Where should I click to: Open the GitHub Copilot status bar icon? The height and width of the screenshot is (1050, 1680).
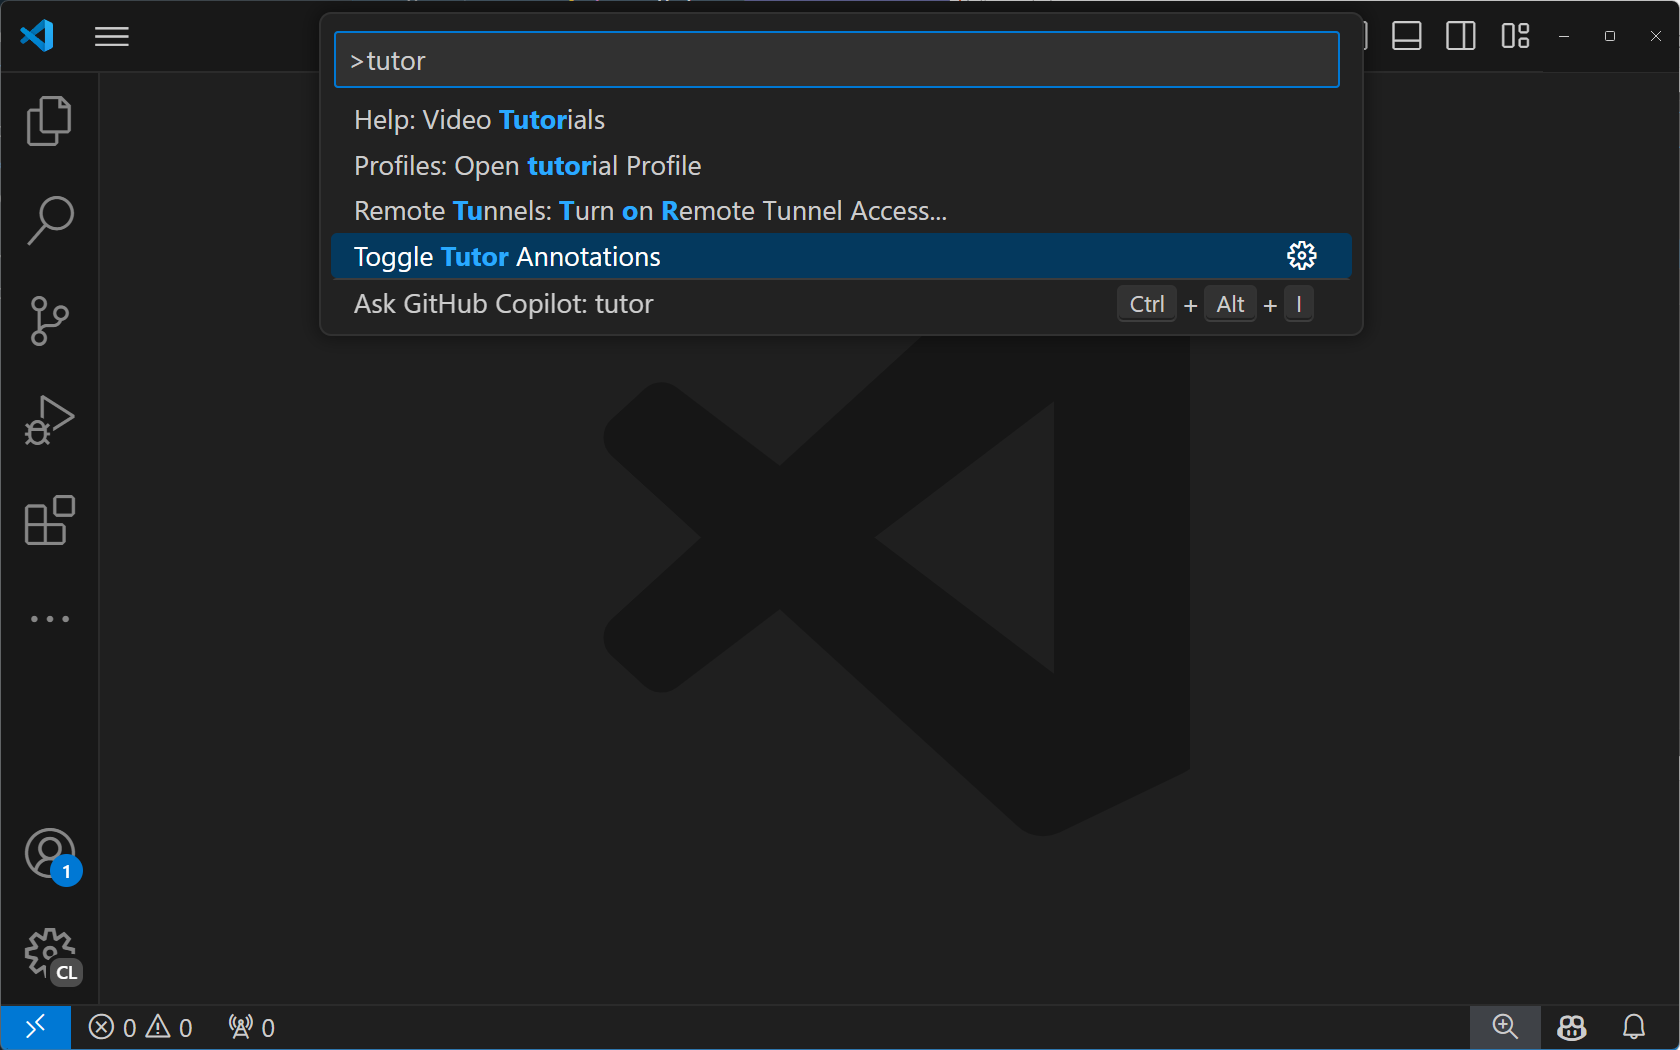click(1570, 1026)
